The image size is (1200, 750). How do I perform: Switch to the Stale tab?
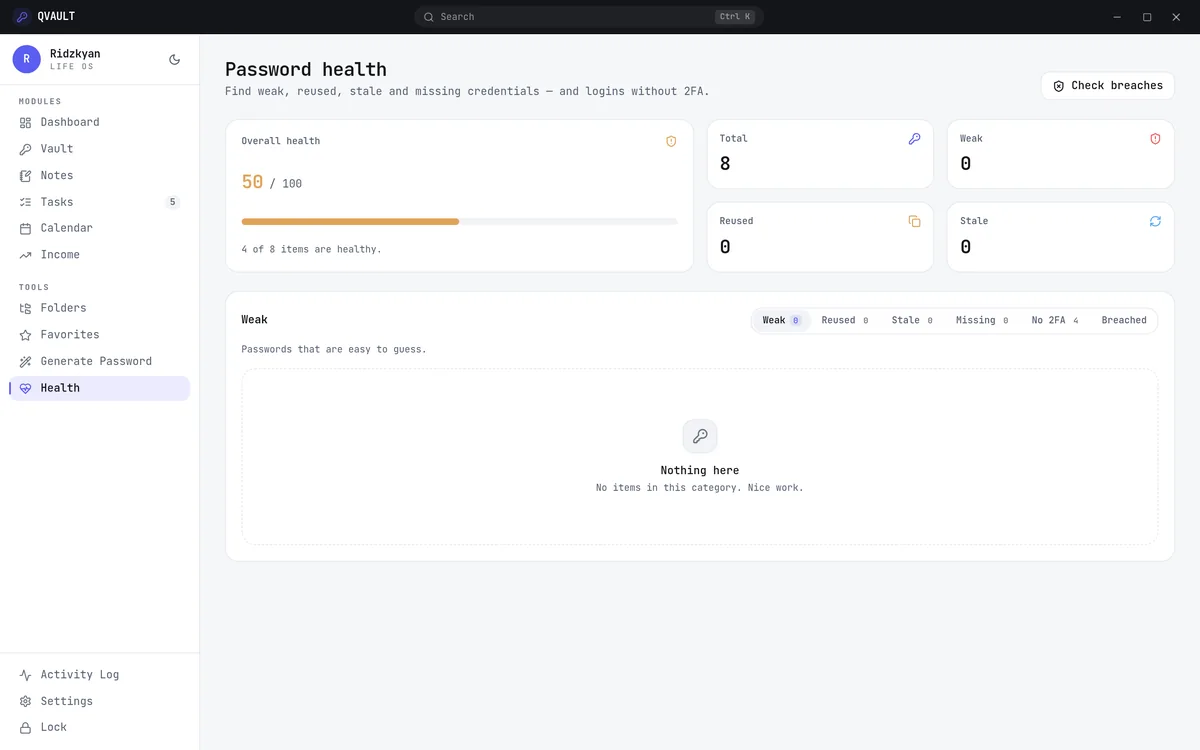pyautogui.click(x=912, y=320)
